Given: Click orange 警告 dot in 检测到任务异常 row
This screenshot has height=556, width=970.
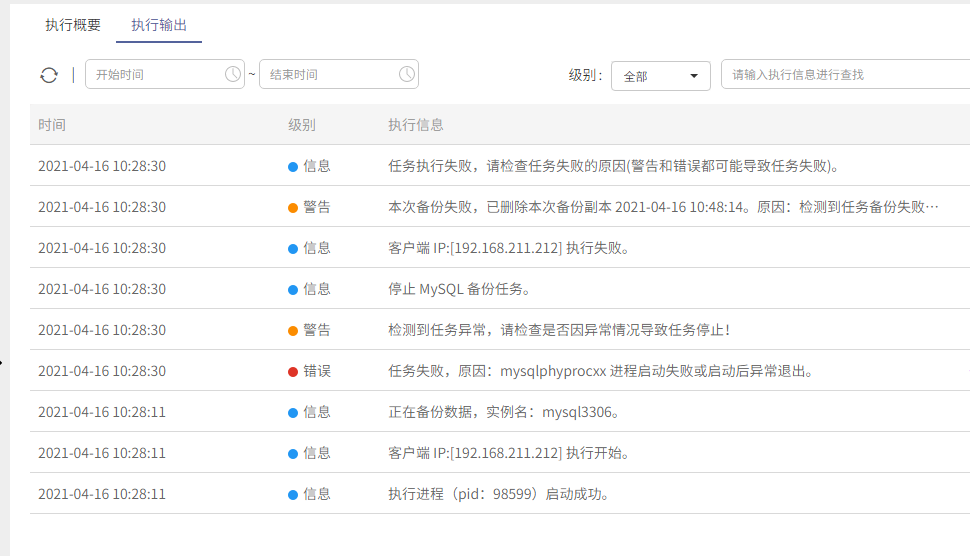Looking at the screenshot, I should click(x=293, y=331).
